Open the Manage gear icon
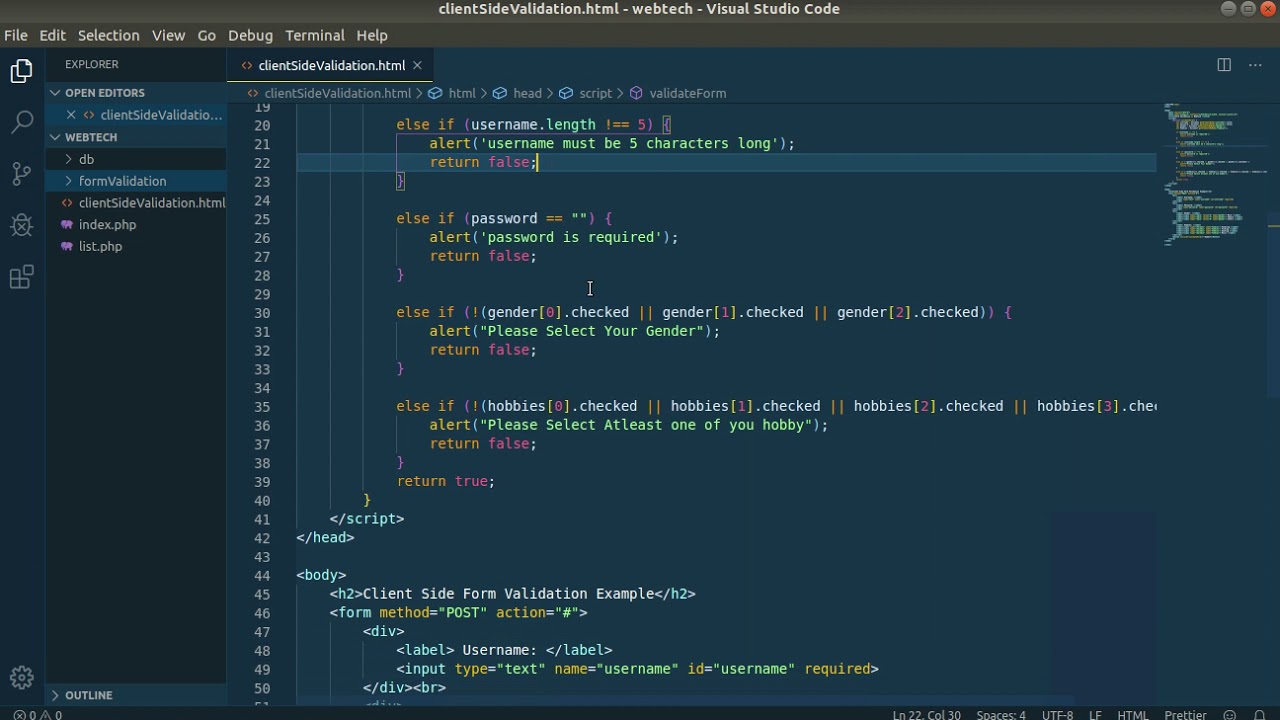 tap(22, 677)
